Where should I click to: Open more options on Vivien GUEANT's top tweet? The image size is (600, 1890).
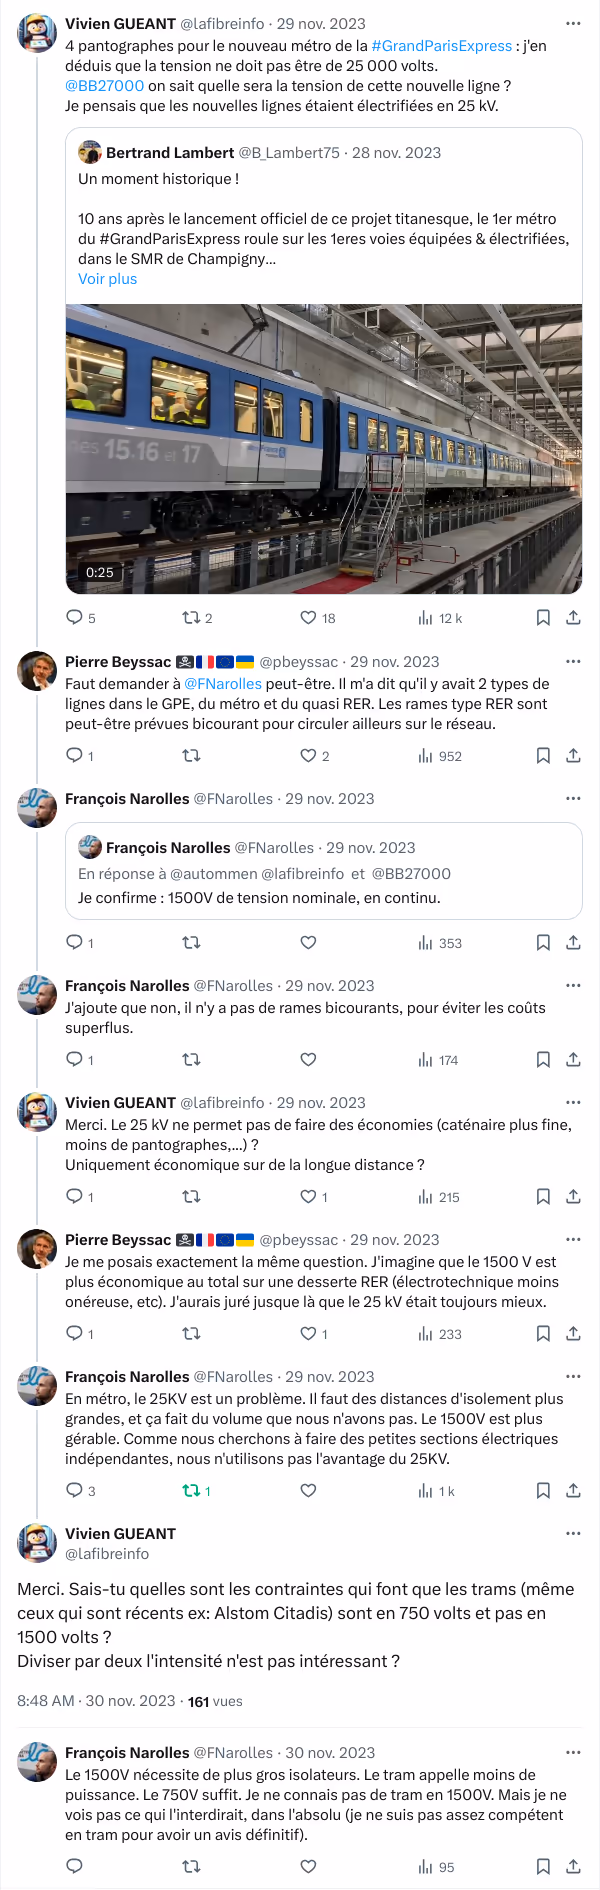(x=573, y=23)
